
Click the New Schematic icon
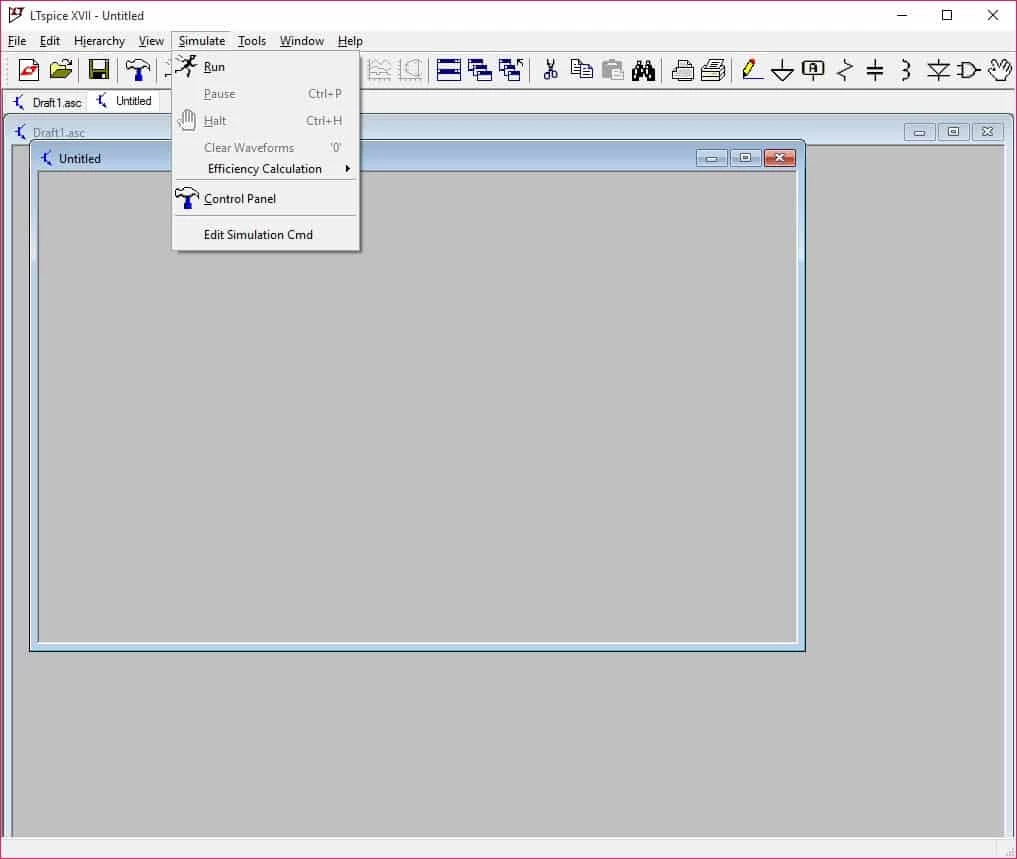pyautogui.click(x=29, y=70)
